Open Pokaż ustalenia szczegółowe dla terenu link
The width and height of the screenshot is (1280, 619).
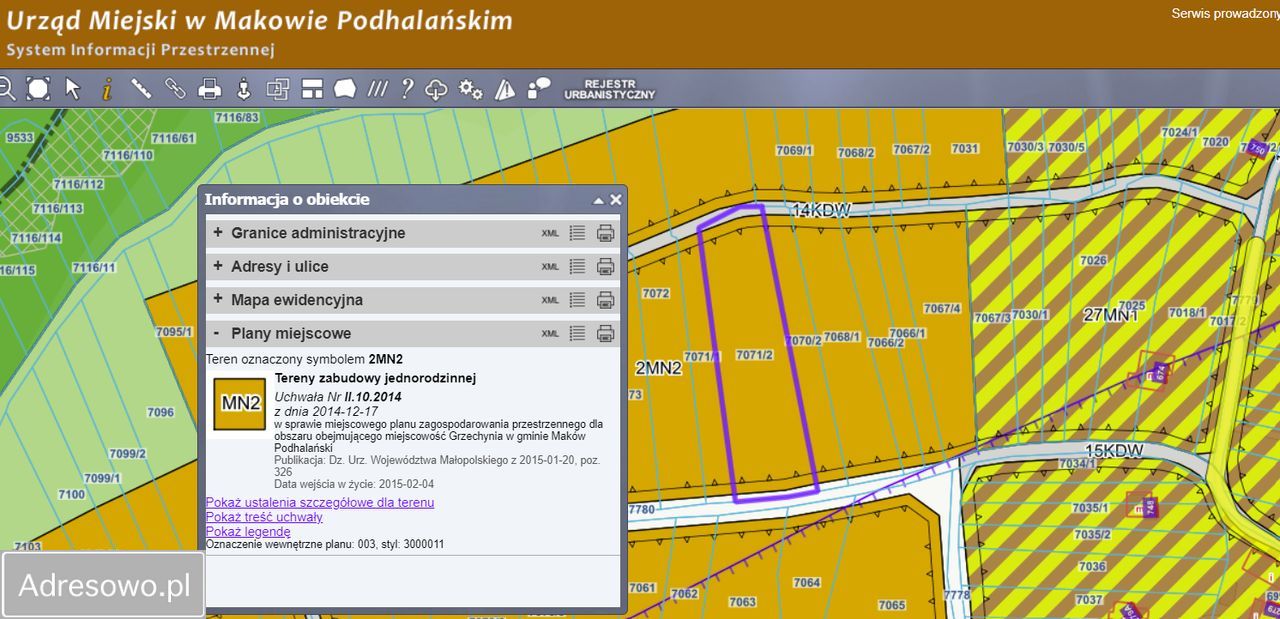coord(320,502)
